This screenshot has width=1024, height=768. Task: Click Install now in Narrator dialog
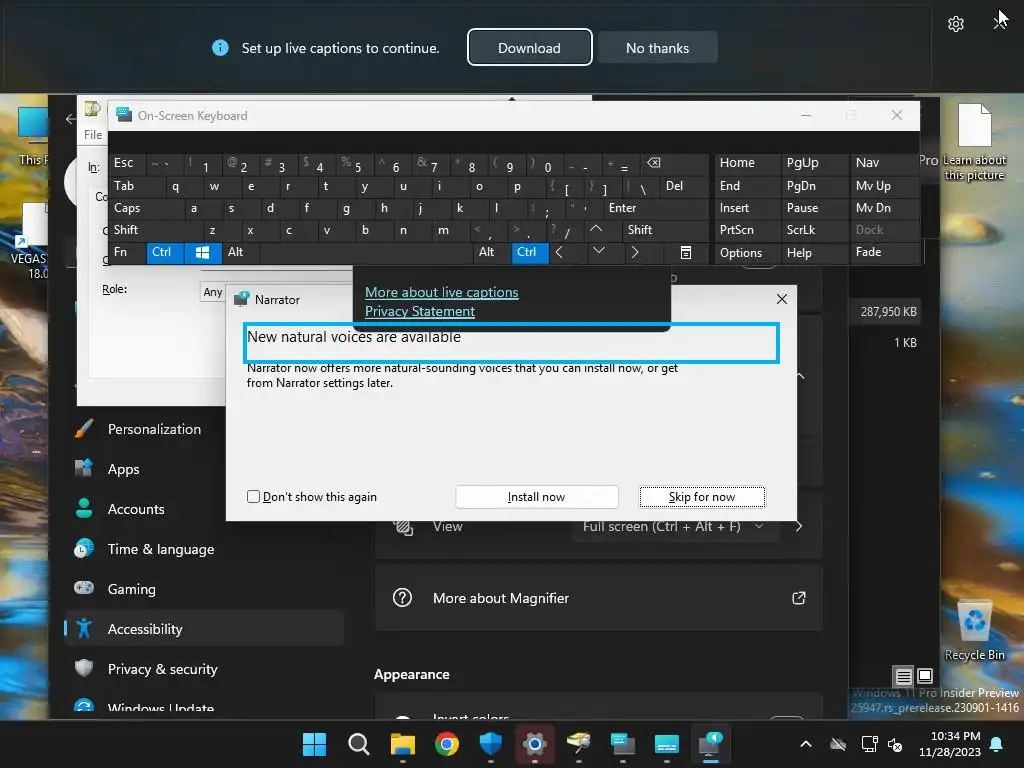point(536,497)
